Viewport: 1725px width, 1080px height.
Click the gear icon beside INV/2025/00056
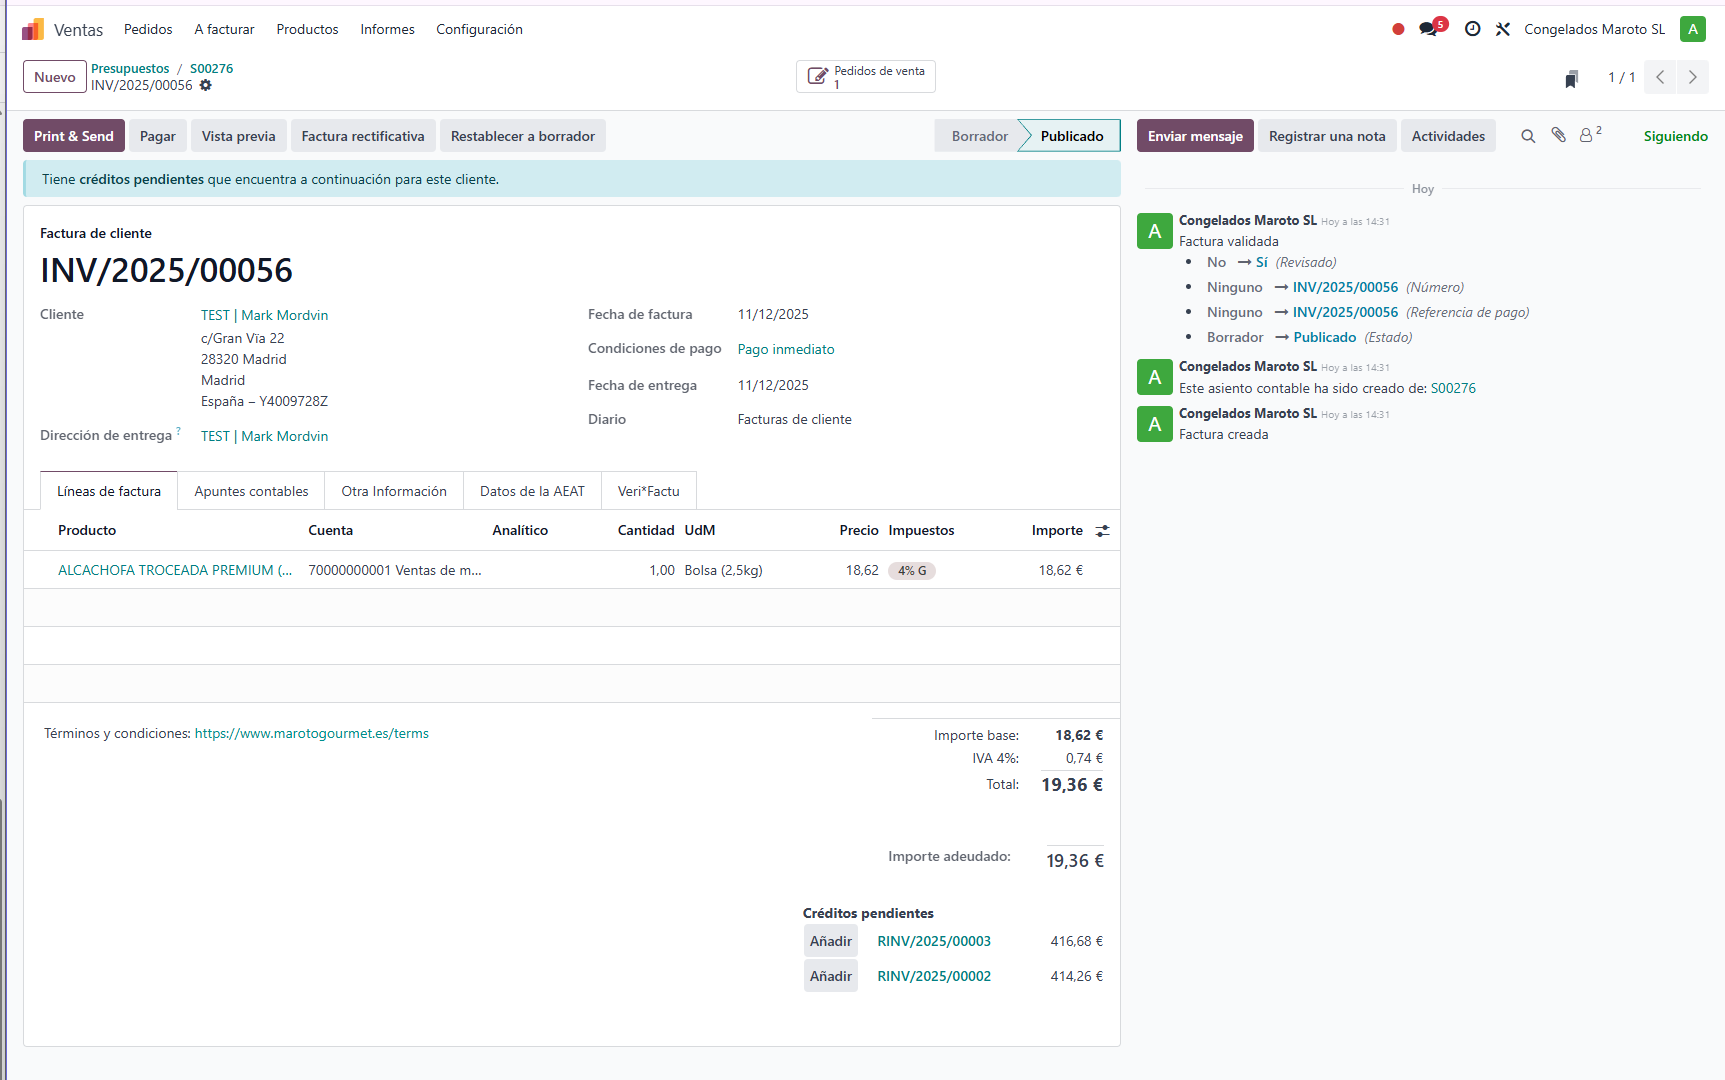coord(206,86)
